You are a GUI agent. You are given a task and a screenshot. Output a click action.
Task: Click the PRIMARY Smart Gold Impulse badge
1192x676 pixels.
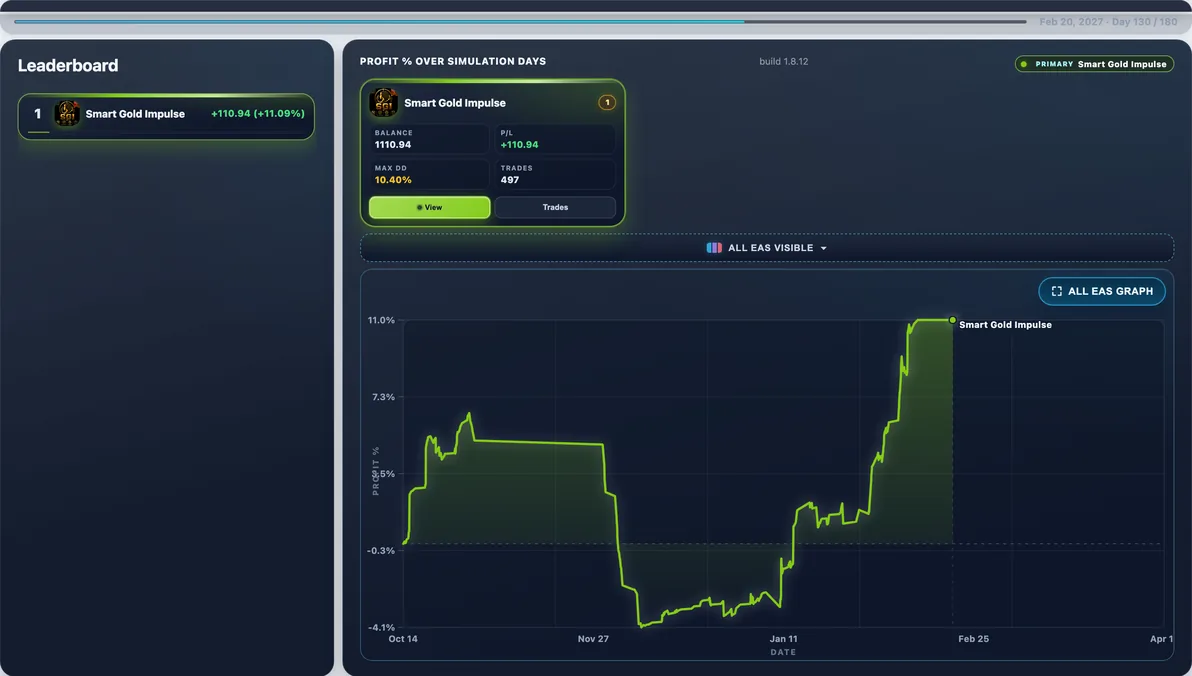(x=1094, y=64)
